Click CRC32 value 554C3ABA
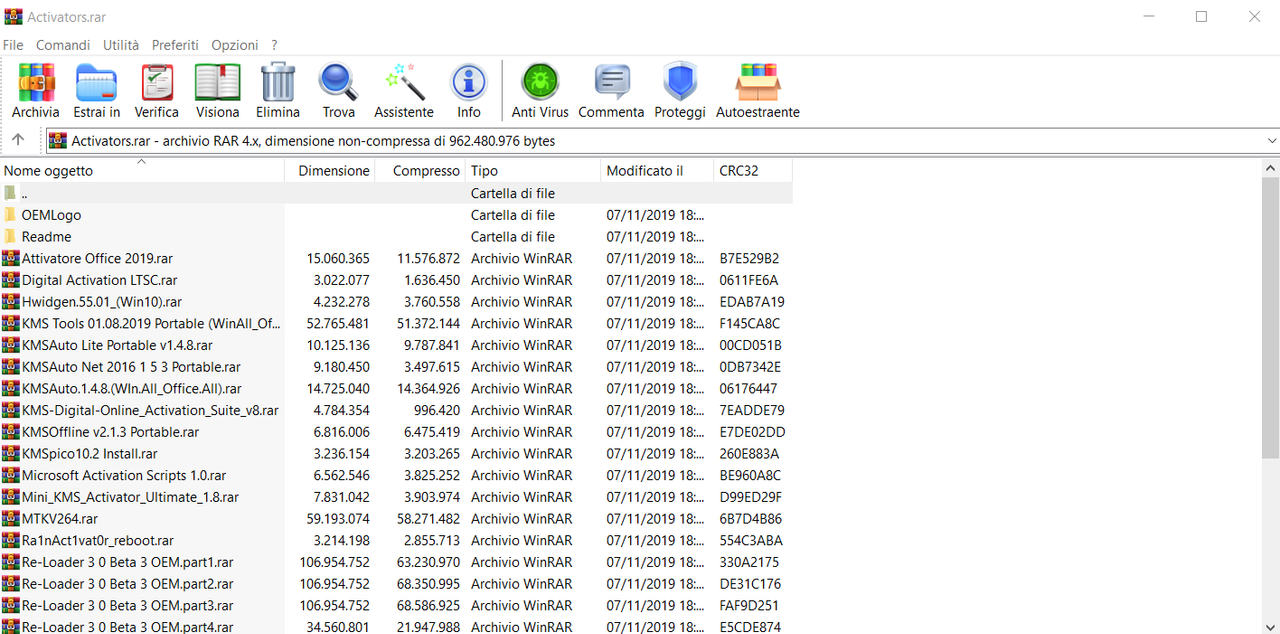This screenshot has height=634, width=1280. click(x=750, y=541)
